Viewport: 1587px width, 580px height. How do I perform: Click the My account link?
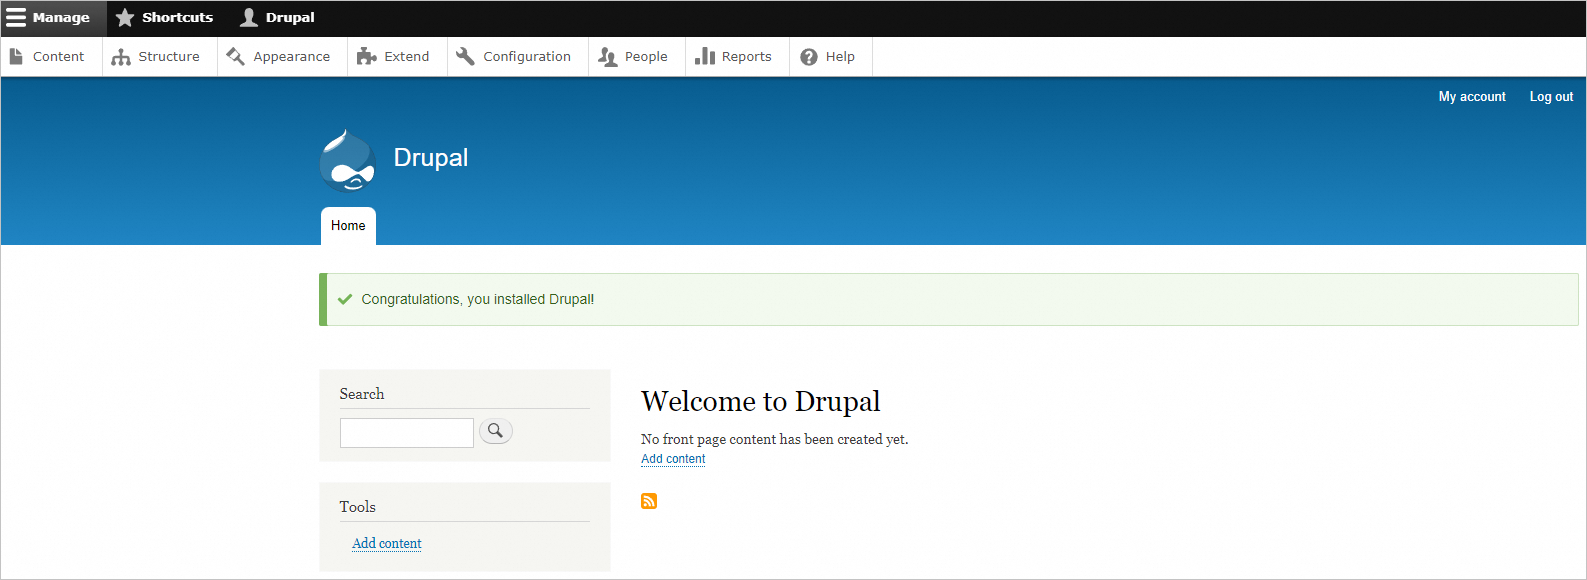click(x=1472, y=97)
